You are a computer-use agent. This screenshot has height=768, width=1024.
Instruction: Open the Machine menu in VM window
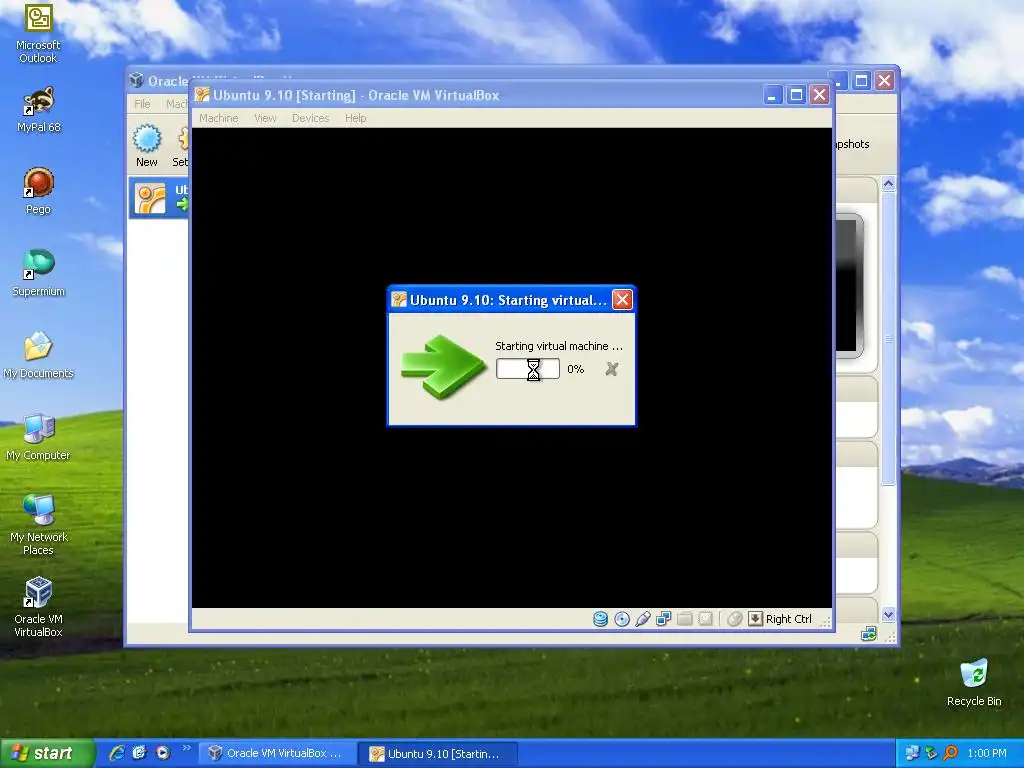pyautogui.click(x=218, y=118)
